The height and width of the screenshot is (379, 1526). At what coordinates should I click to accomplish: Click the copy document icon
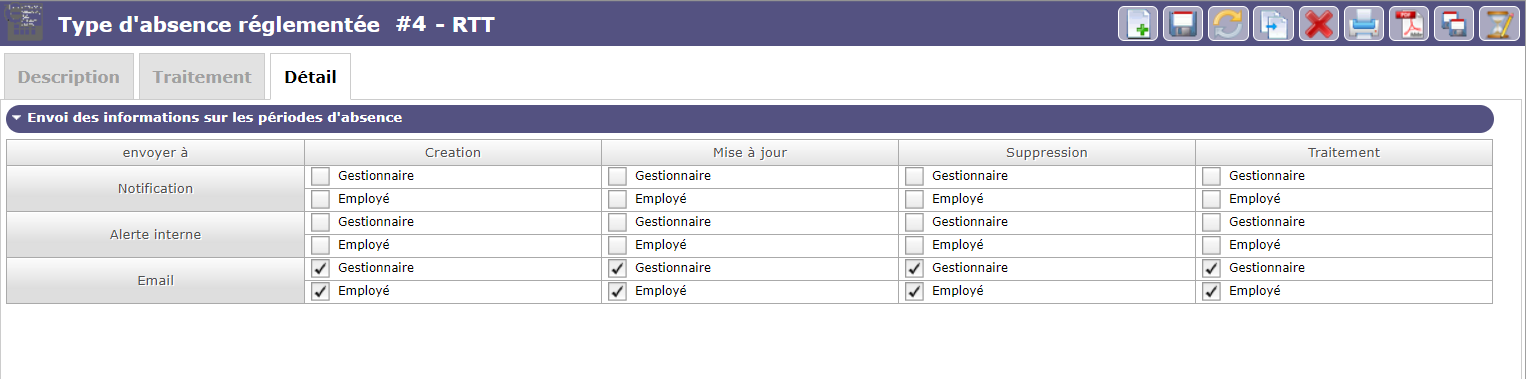tap(1273, 23)
